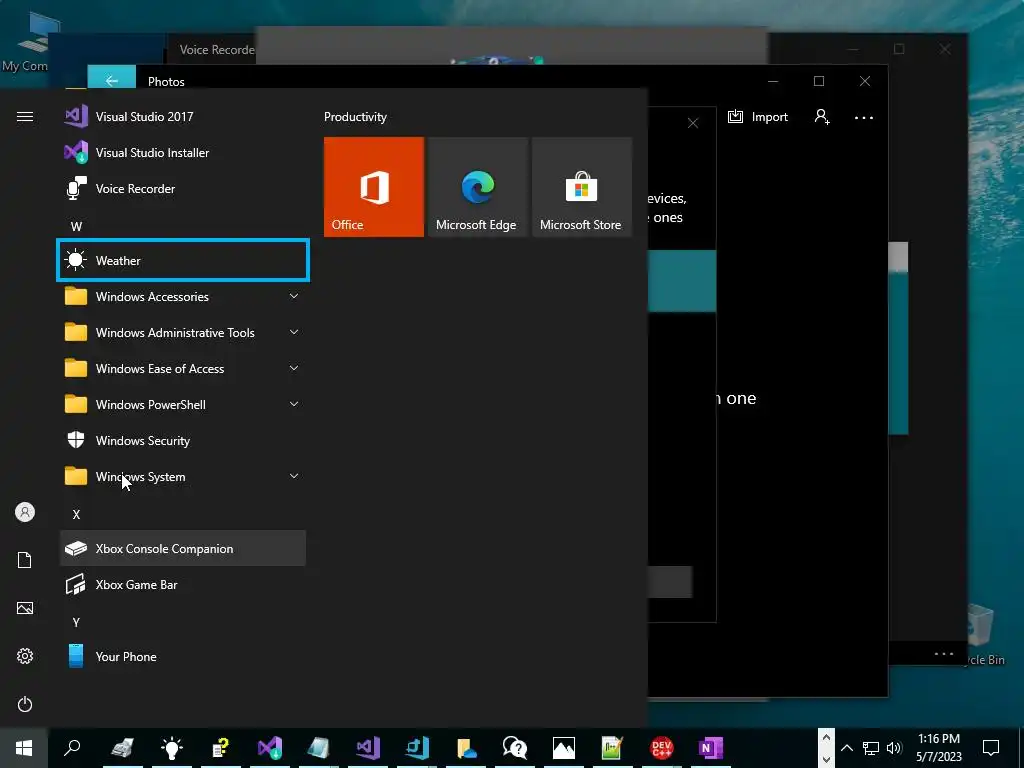
Task: Expand the Start menu hamburger navigation
Action: pyautogui.click(x=25, y=117)
